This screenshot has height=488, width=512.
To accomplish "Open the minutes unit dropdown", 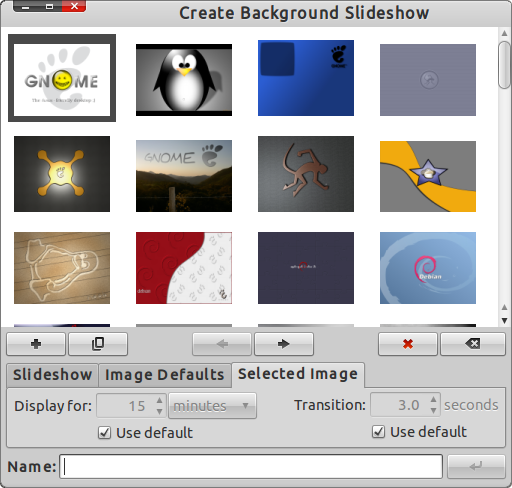I will coord(212,406).
